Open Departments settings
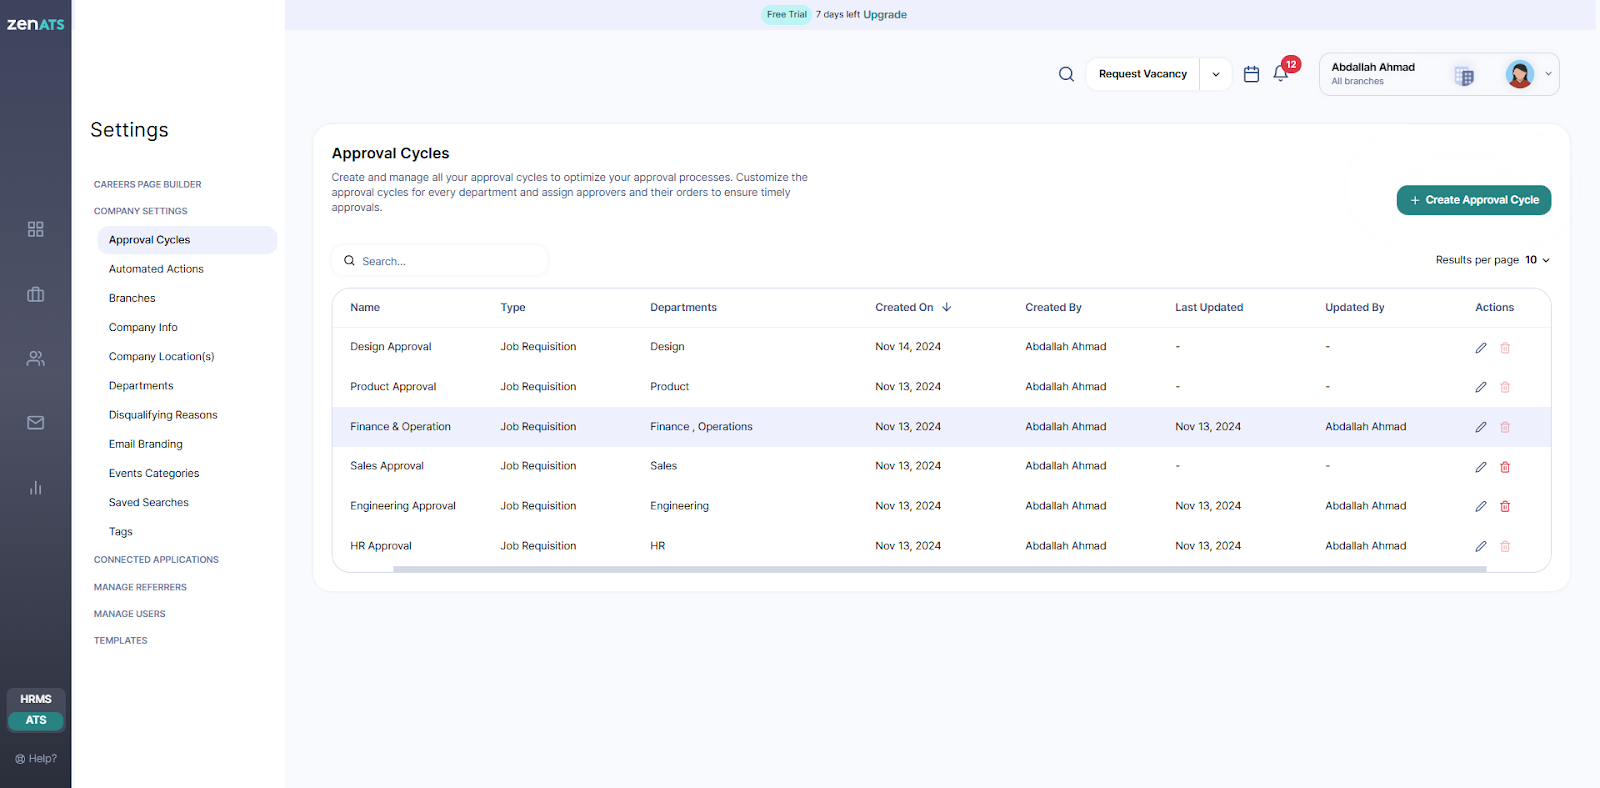Image resolution: width=1600 pixels, height=788 pixels. click(x=141, y=386)
